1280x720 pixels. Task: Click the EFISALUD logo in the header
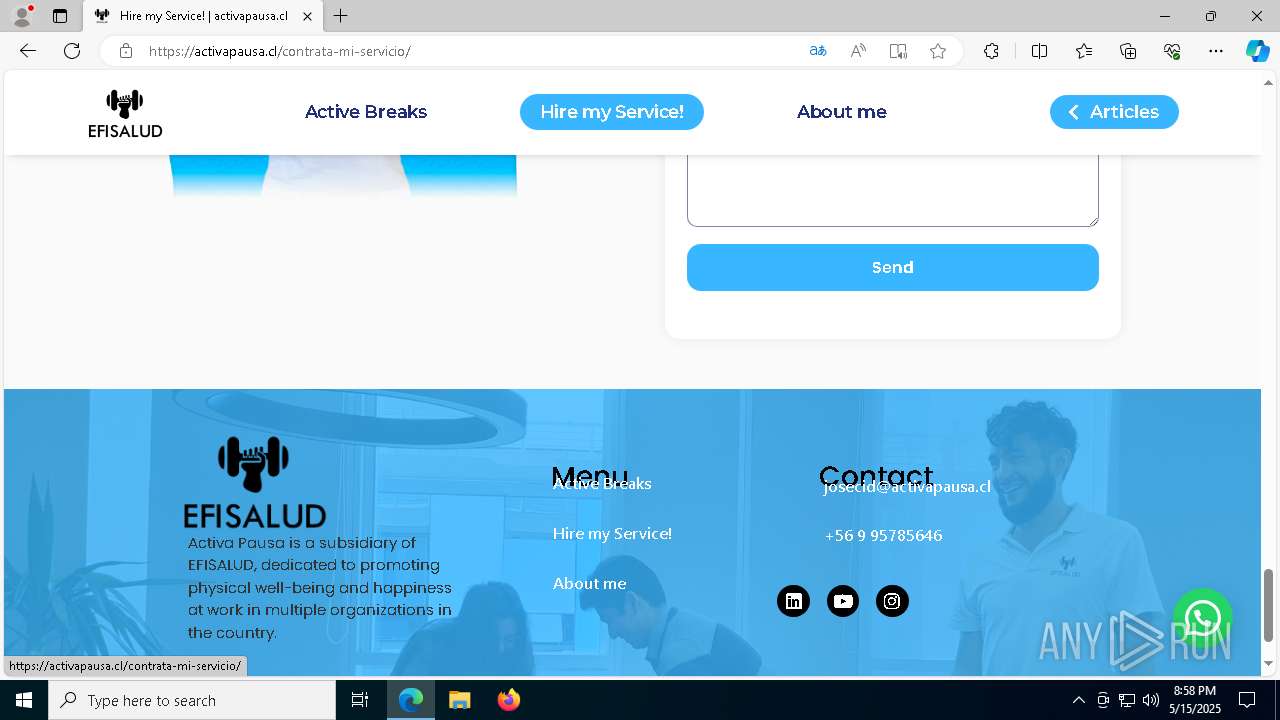pos(125,113)
